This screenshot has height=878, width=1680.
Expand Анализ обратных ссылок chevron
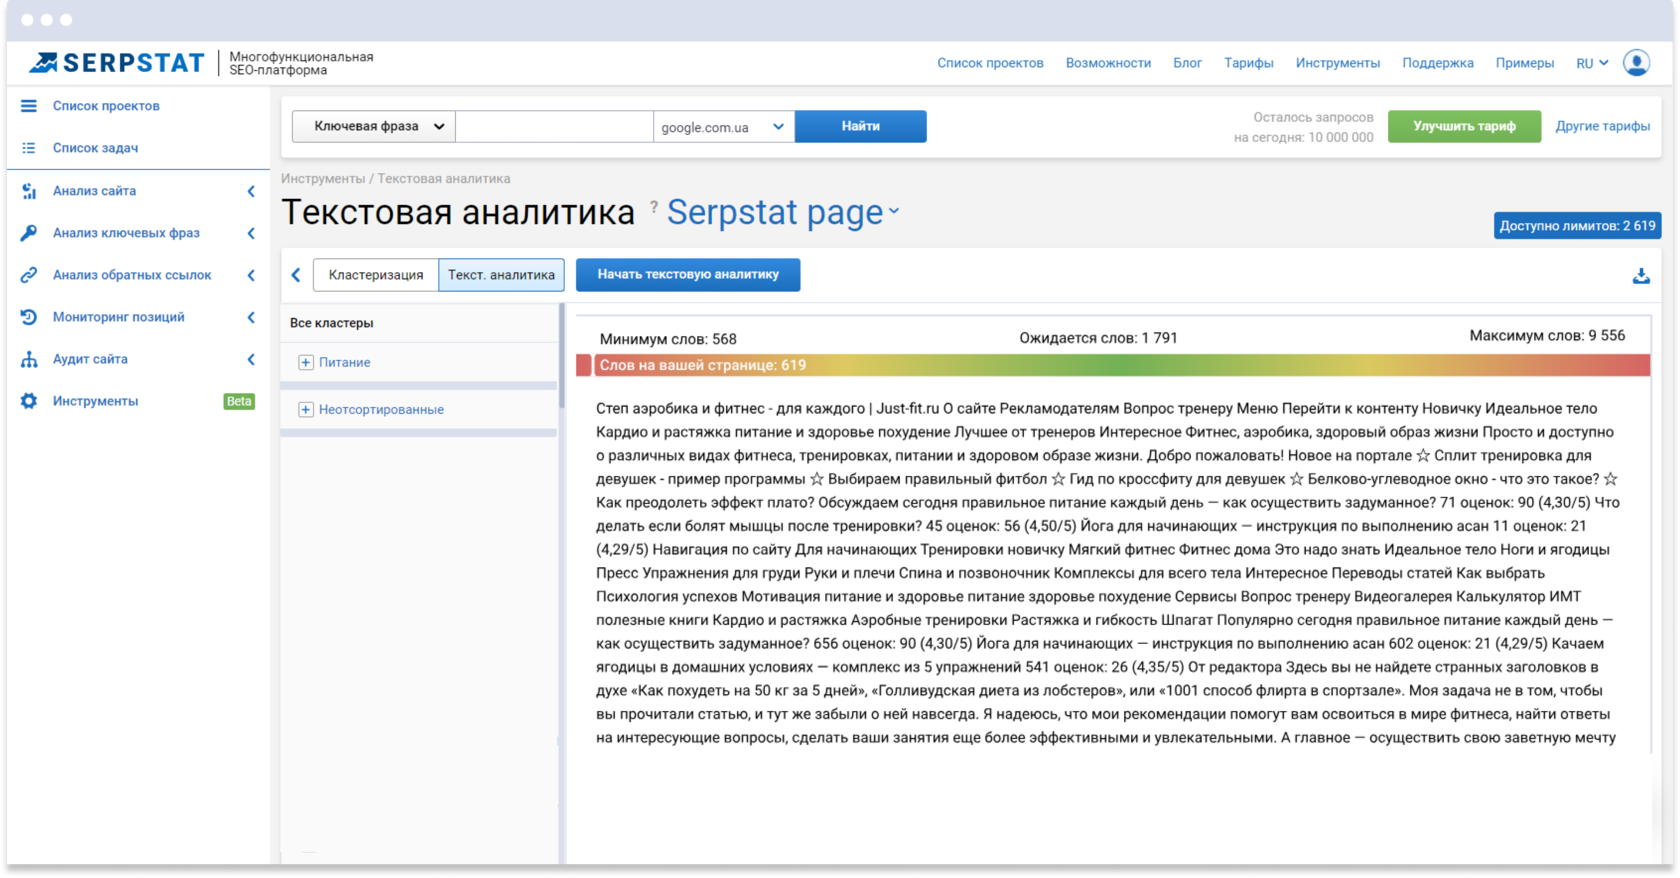(251, 275)
